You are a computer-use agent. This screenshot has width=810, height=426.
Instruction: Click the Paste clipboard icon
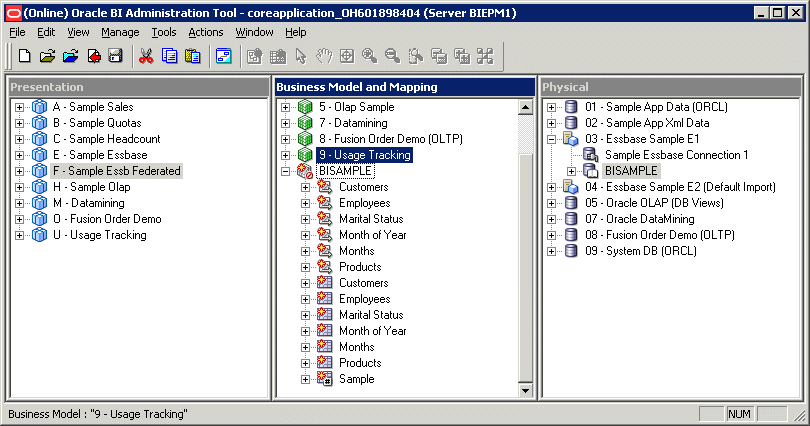click(193, 56)
